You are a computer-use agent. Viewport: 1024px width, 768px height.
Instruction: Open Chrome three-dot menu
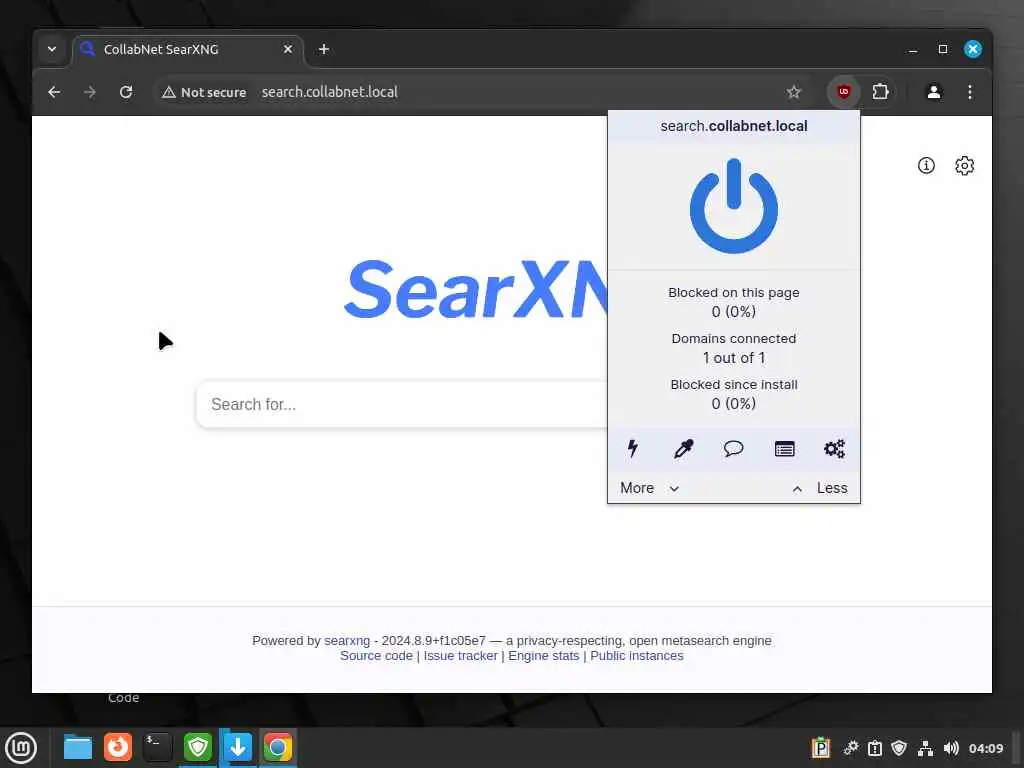tap(970, 91)
